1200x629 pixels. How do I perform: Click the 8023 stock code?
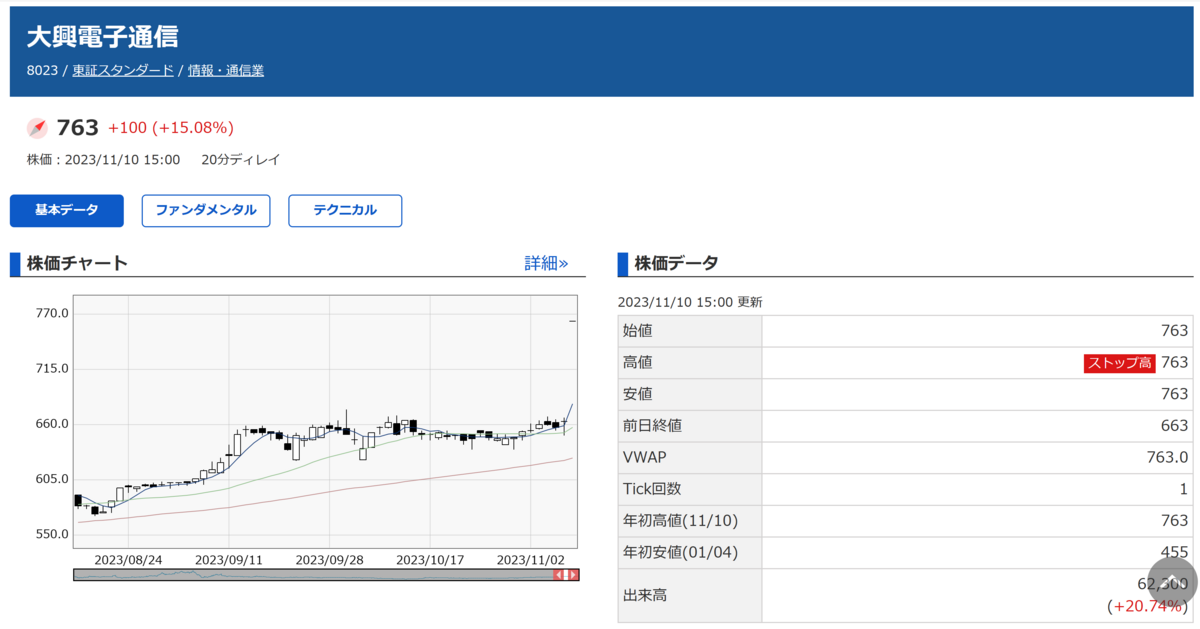click(42, 71)
